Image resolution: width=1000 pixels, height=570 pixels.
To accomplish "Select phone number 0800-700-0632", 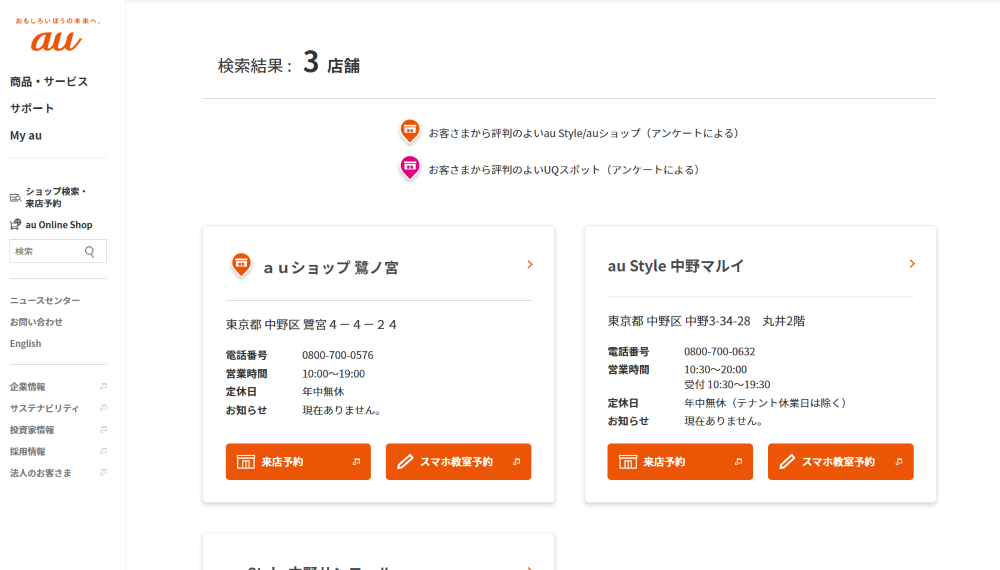I will (x=719, y=351).
